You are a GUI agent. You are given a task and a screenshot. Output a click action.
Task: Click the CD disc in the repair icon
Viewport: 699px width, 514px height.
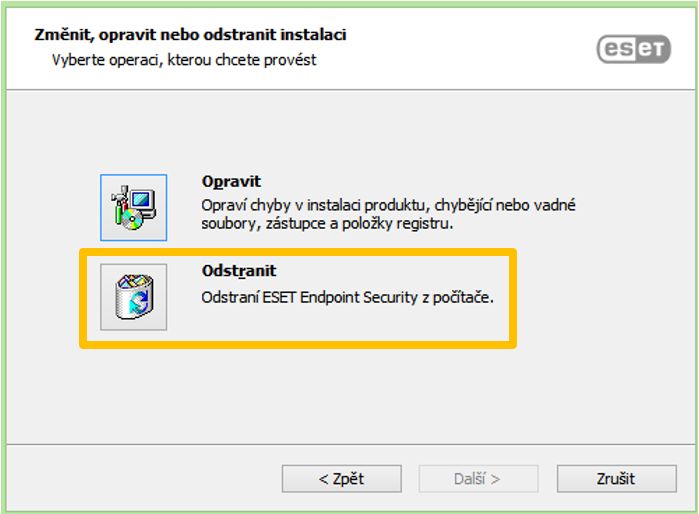click(x=132, y=219)
